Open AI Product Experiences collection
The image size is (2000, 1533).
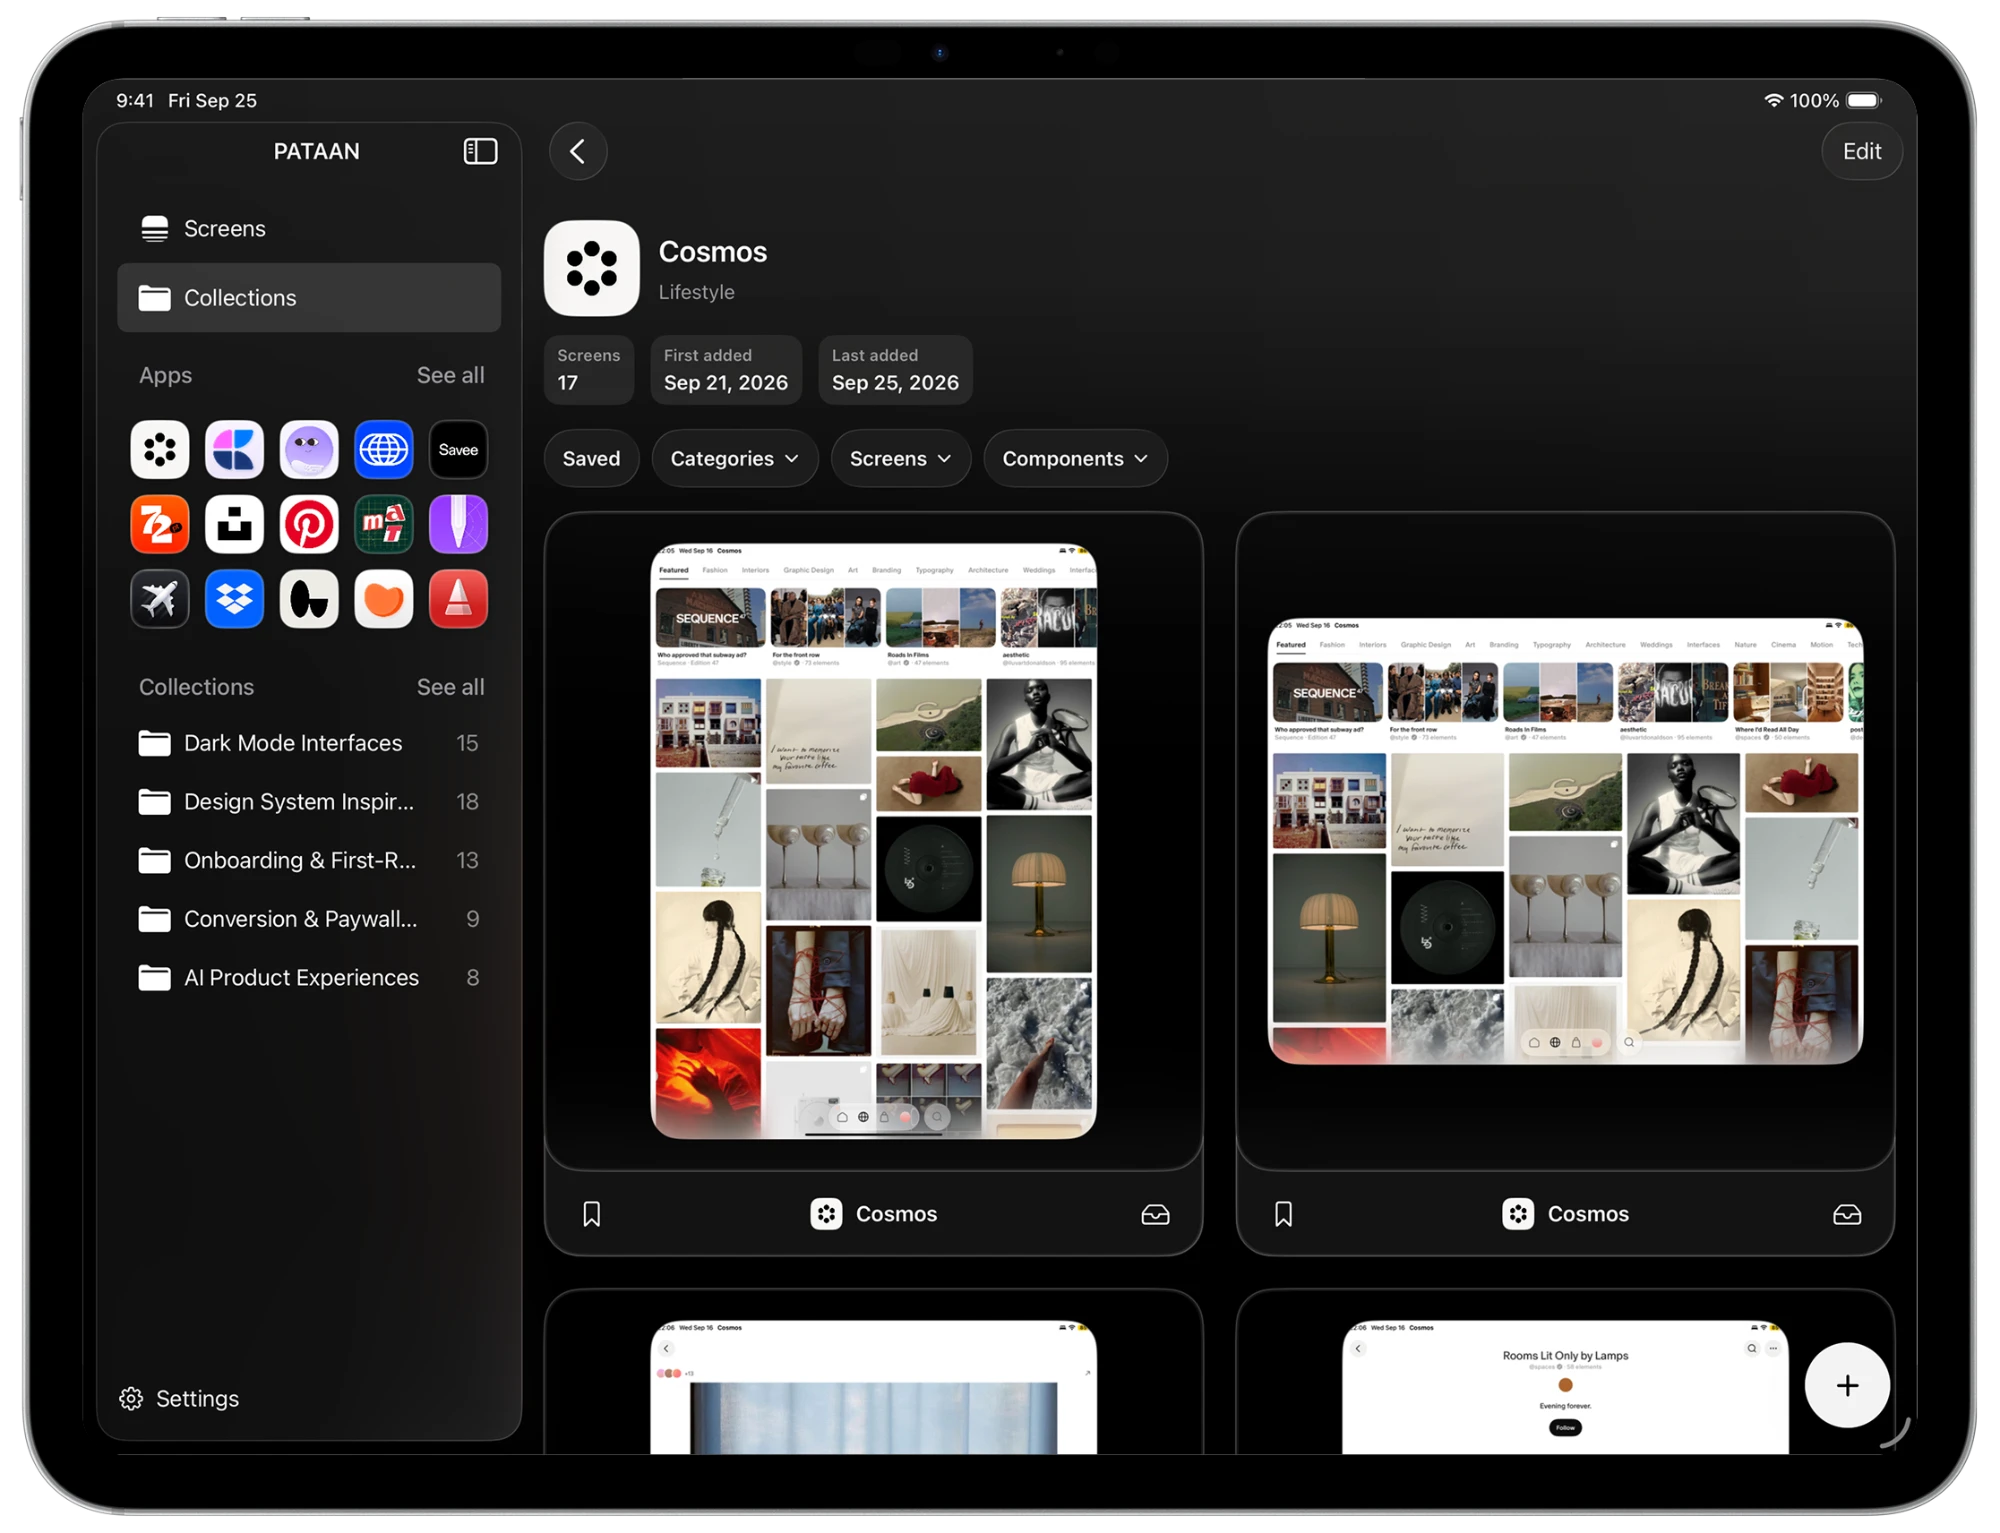(x=309, y=977)
